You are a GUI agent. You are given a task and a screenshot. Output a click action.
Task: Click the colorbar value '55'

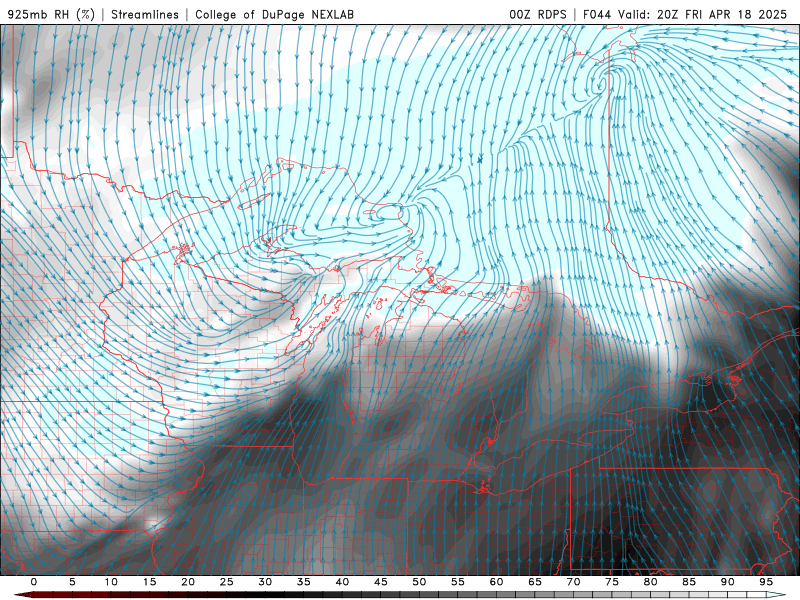(x=458, y=582)
